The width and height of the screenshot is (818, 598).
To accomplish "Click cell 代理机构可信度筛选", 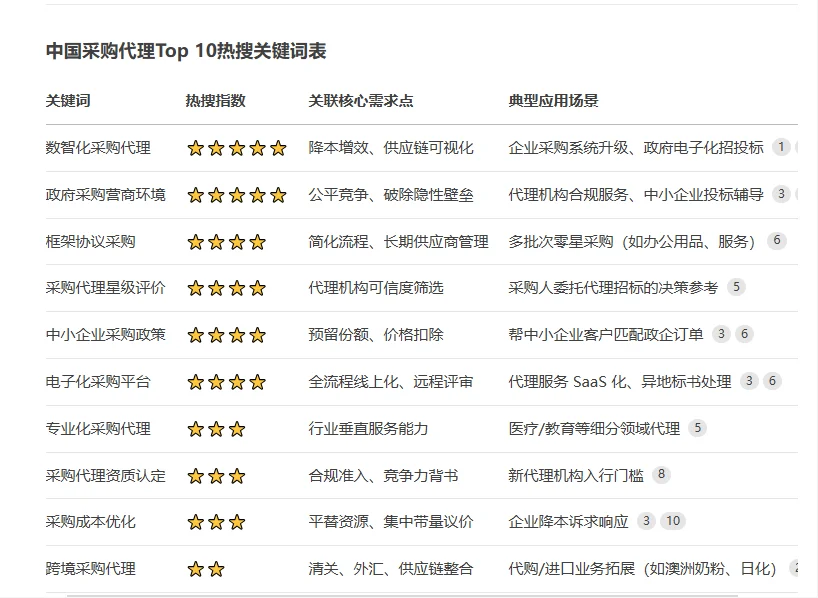I will (376, 288).
